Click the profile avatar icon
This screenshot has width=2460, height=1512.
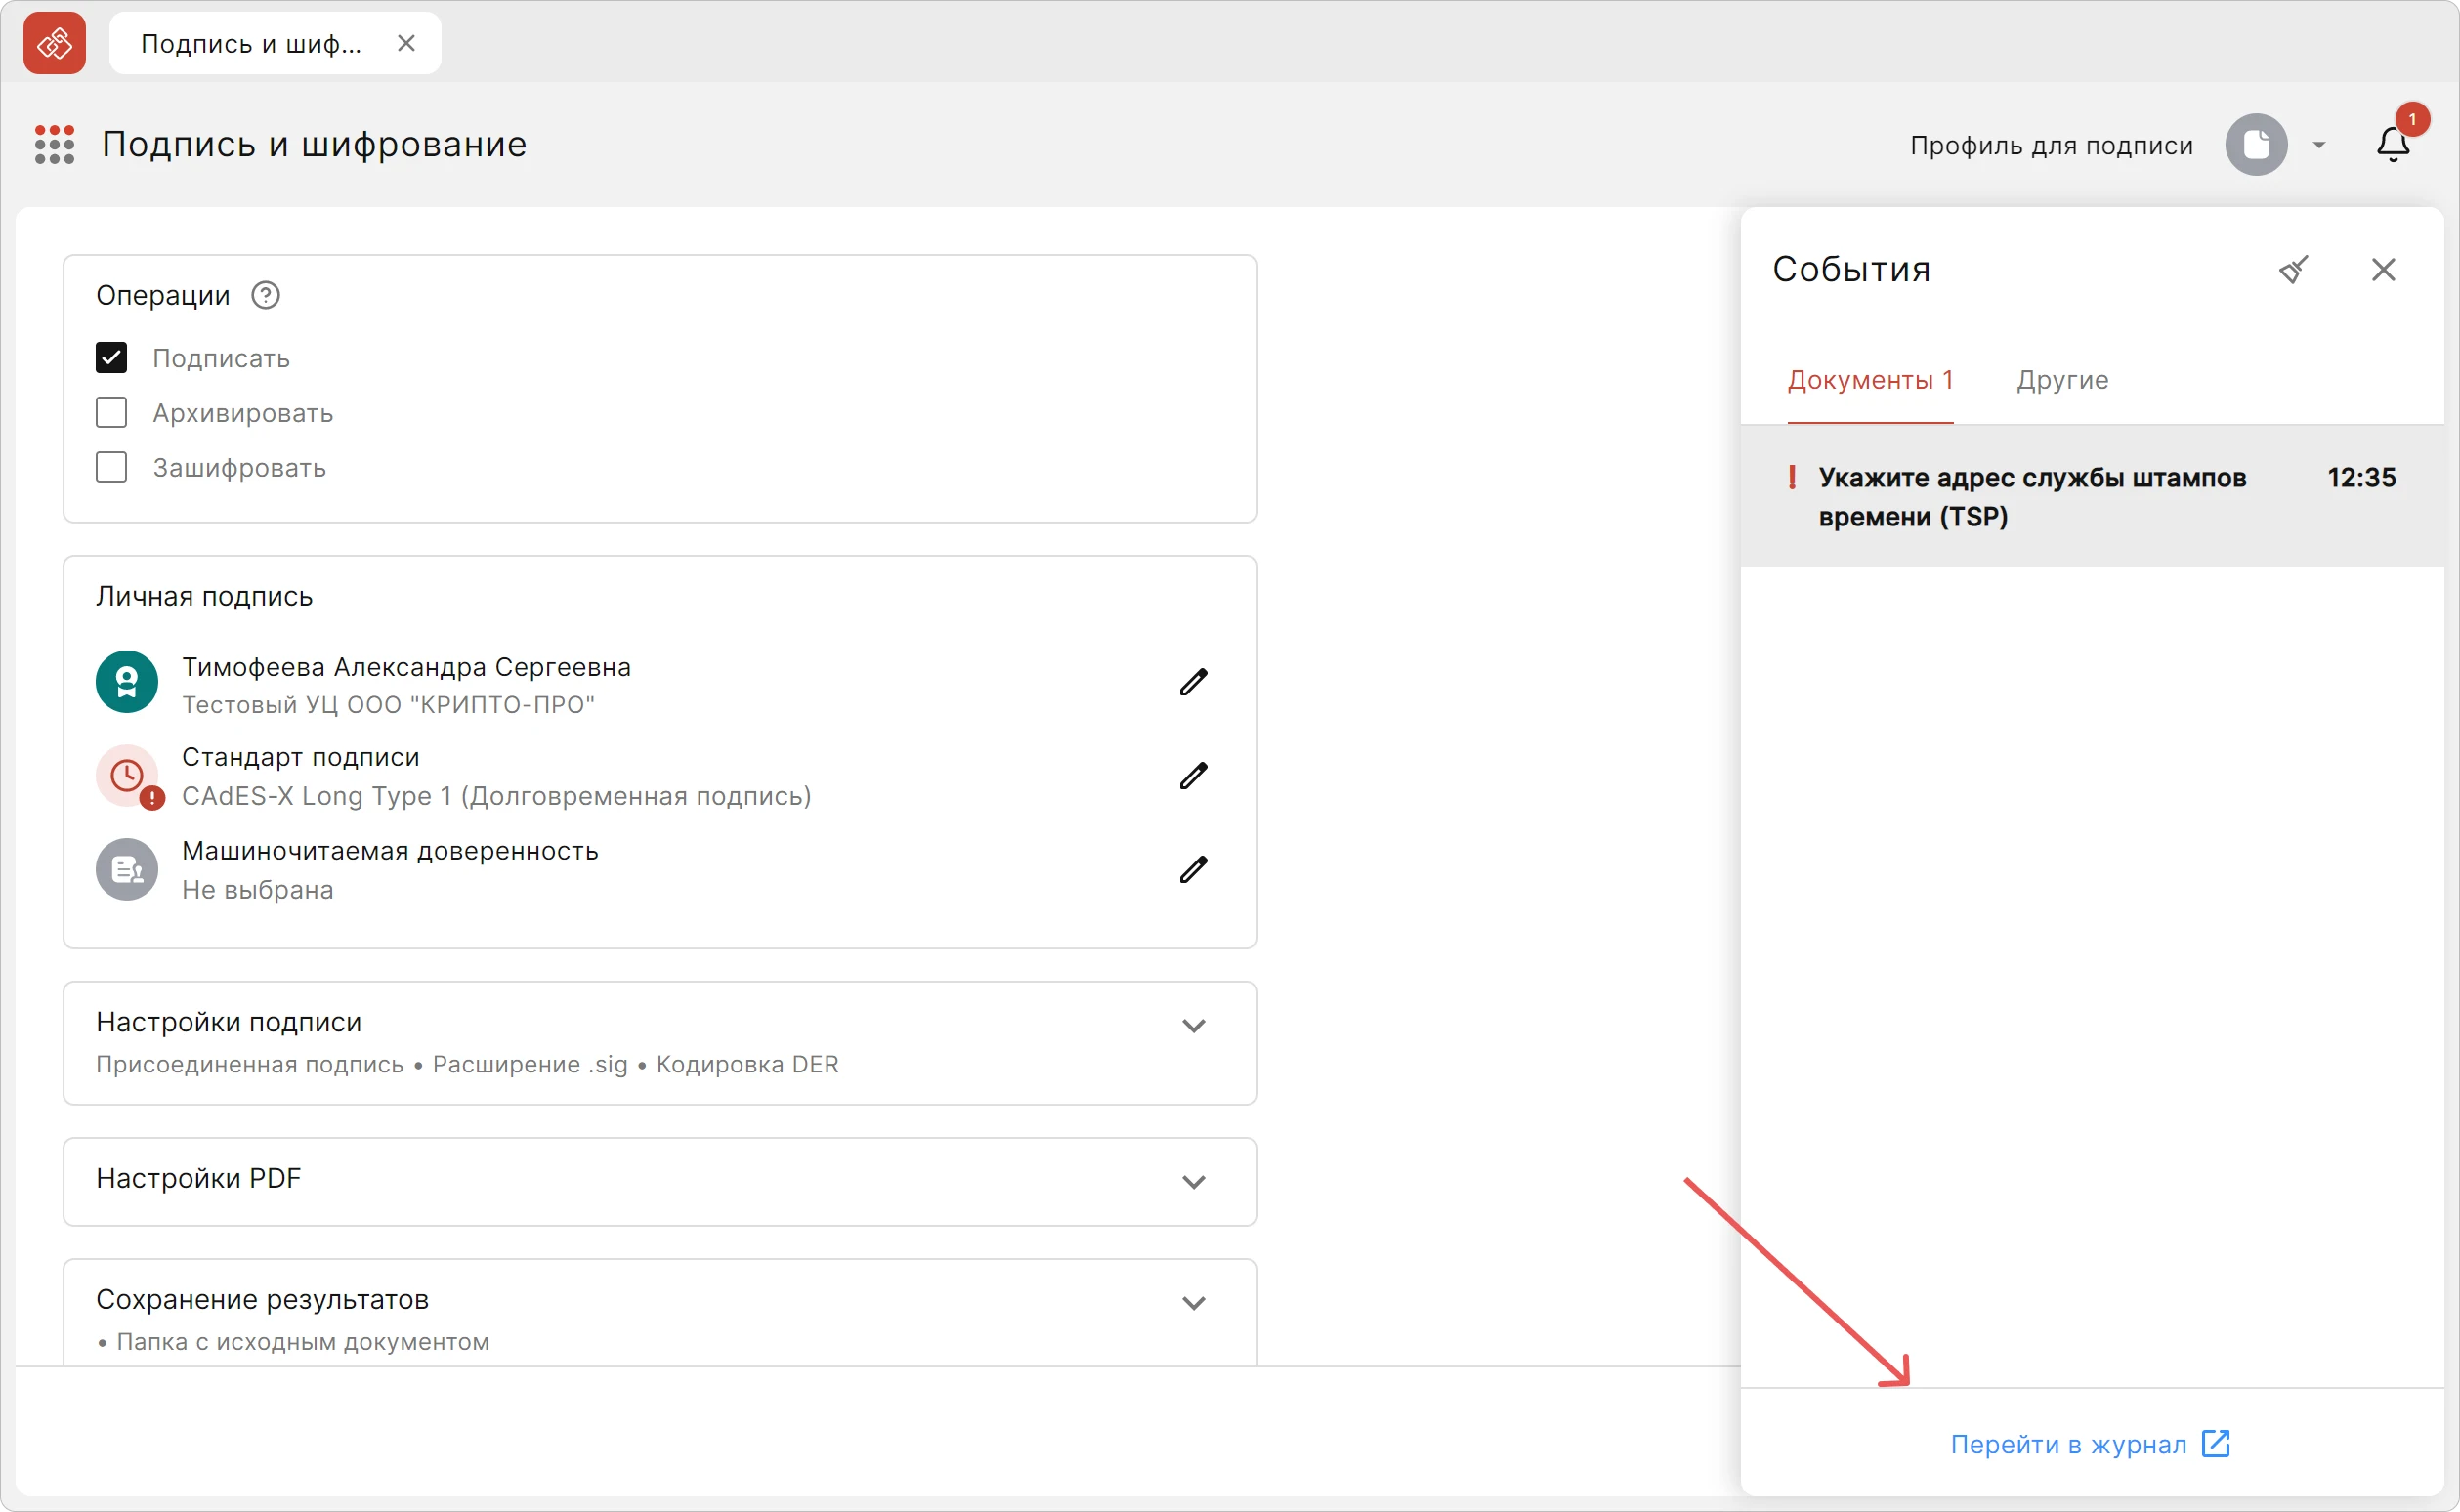2256,145
